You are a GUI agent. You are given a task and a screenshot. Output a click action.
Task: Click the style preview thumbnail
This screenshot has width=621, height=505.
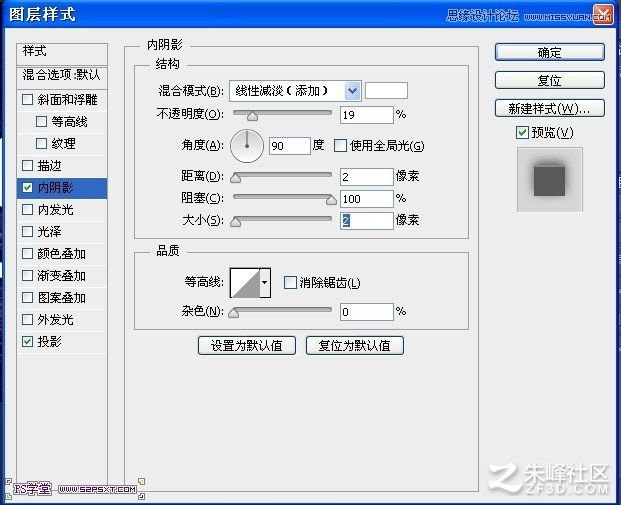[550, 179]
